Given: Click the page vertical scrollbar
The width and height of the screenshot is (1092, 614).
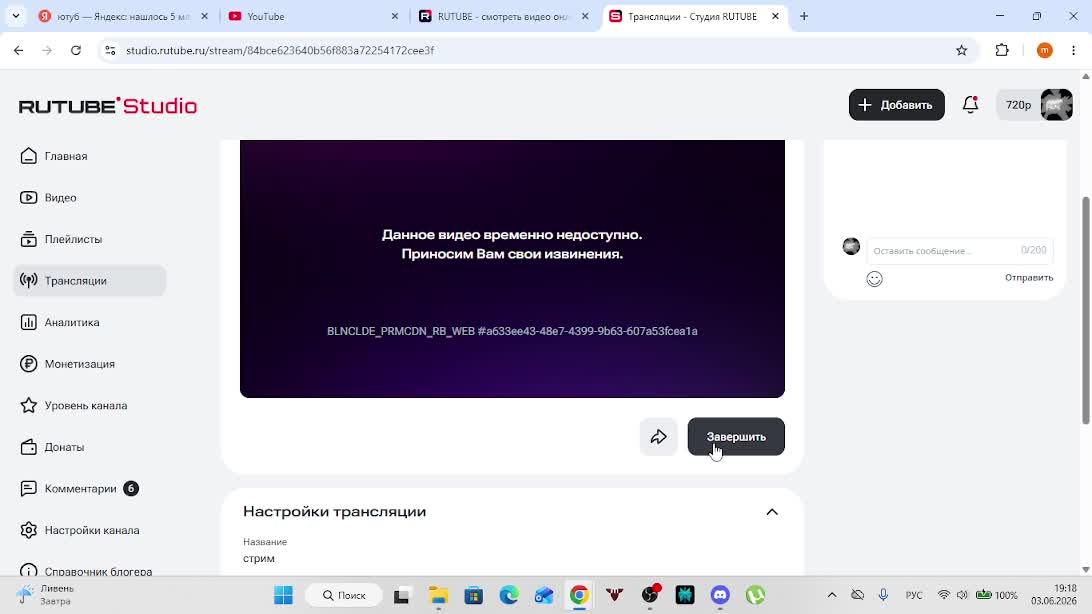Looking at the screenshot, I should (x=1086, y=310).
